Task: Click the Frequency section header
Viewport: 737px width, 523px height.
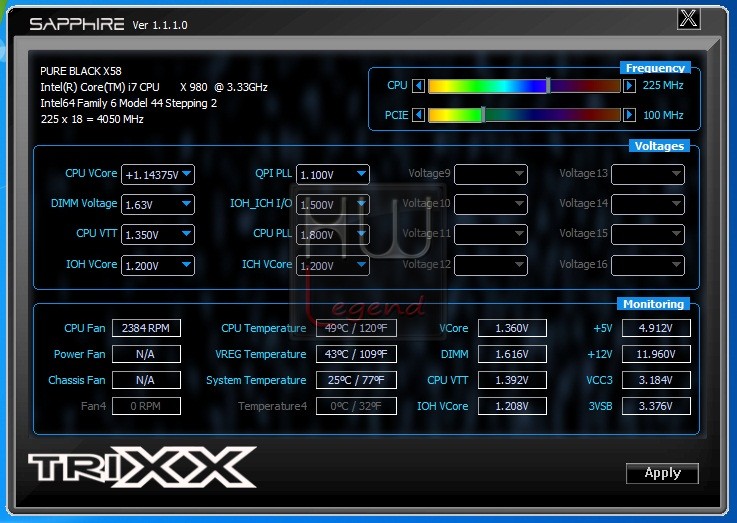Action: pyautogui.click(x=655, y=68)
